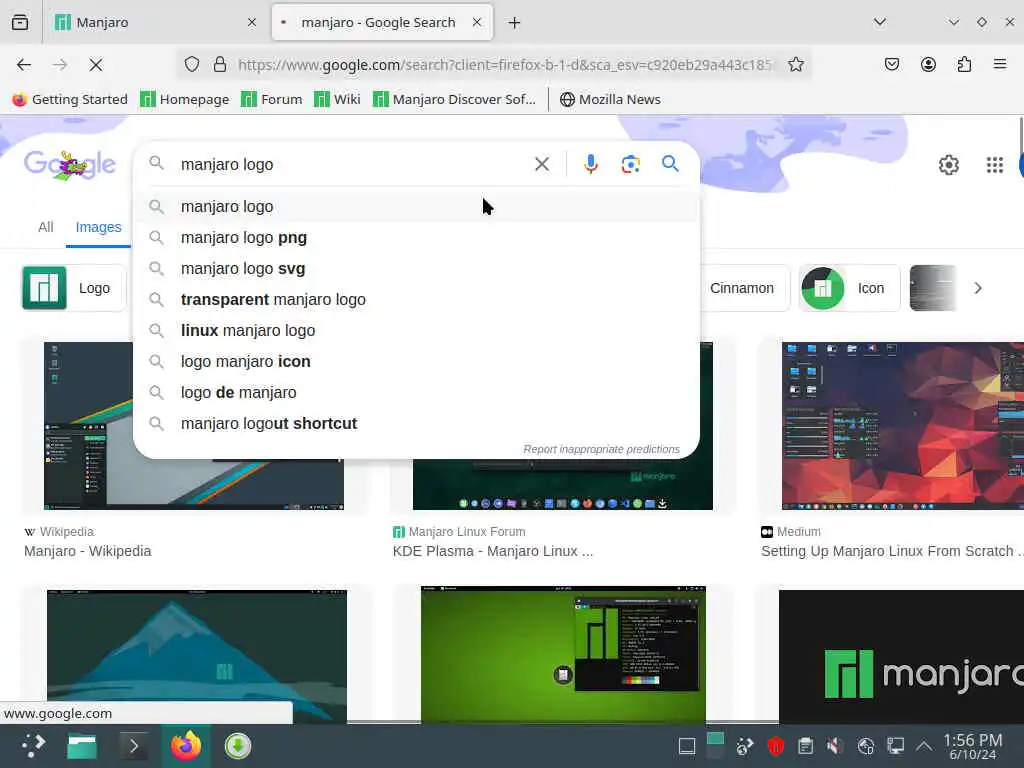This screenshot has height=768, width=1024.
Task: Stop loading the current page
Action: click(x=96, y=65)
